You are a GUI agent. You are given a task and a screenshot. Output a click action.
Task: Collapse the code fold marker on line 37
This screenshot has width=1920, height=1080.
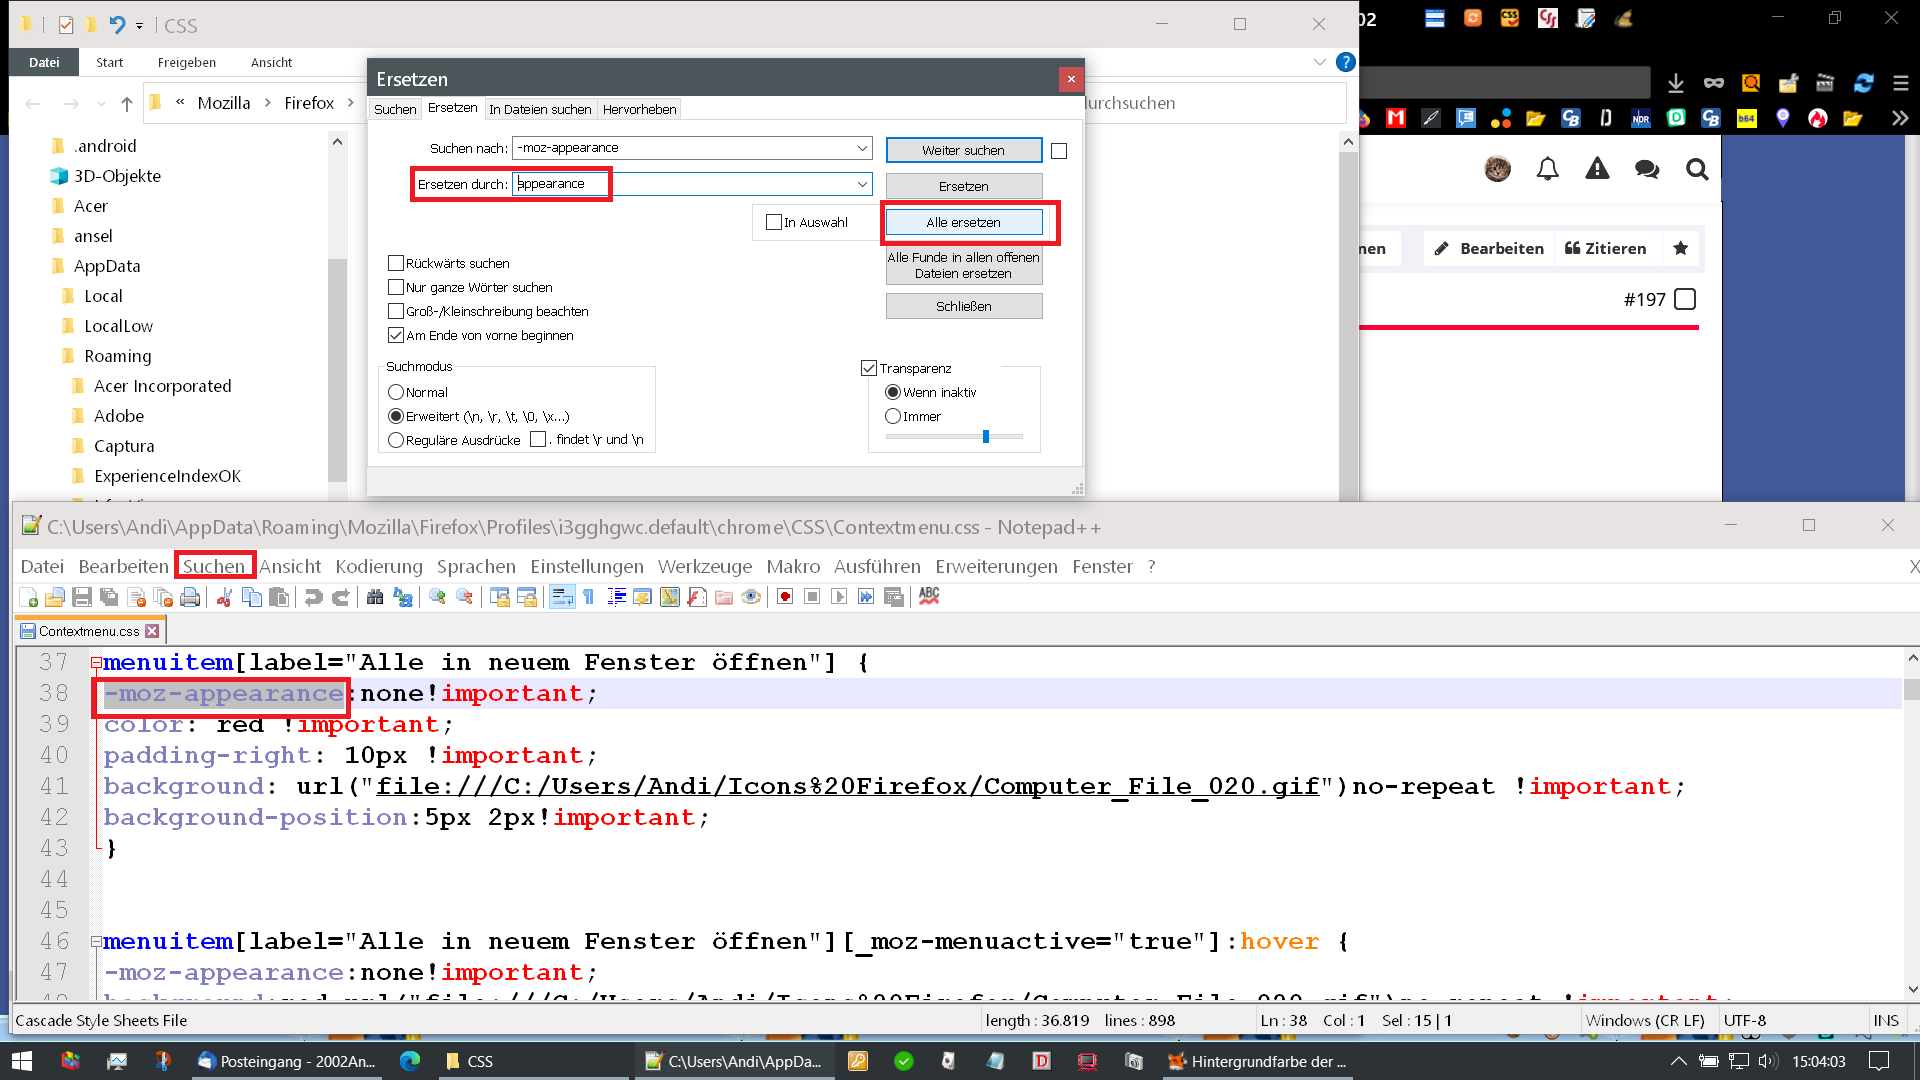pos(96,662)
